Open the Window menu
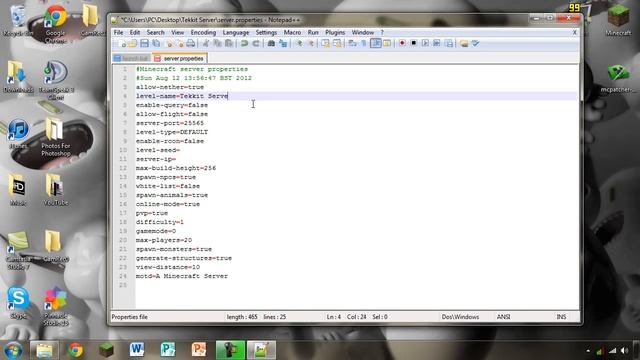 363,32
